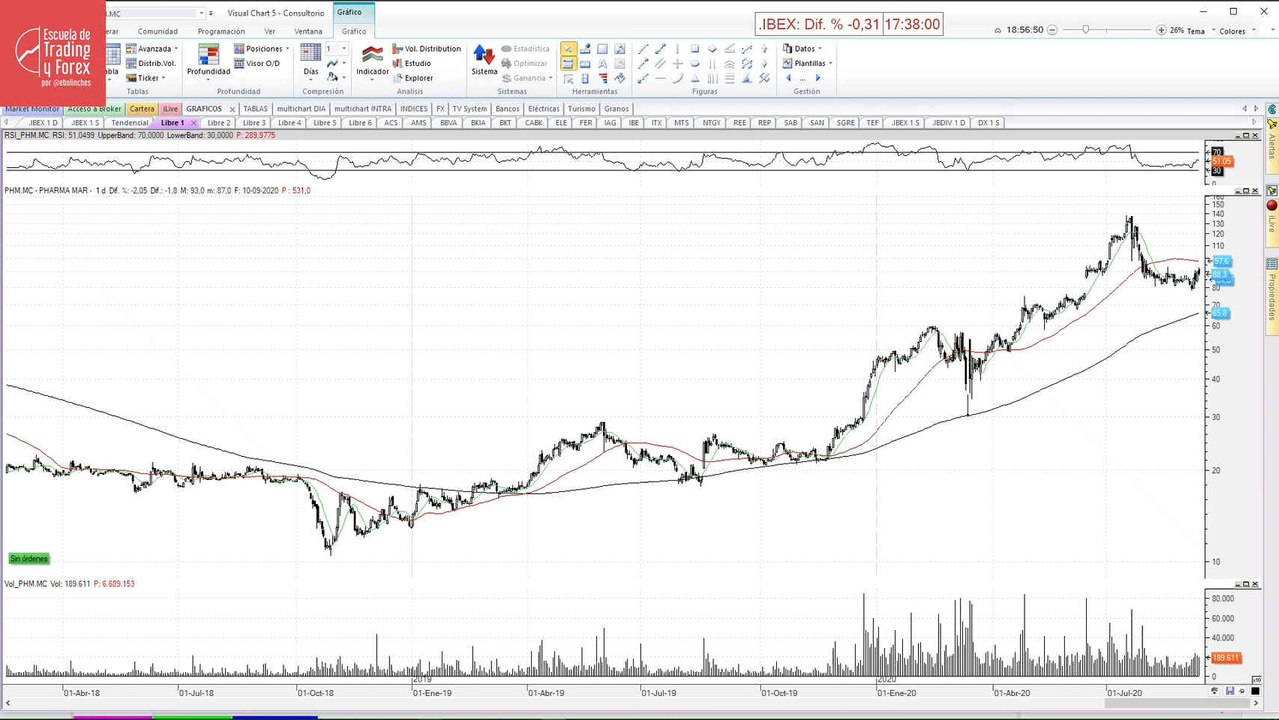The height and width of the screenshot is (720, 1279).
Task: Click the zoom in plus icon
Action: coord(1161,30)
